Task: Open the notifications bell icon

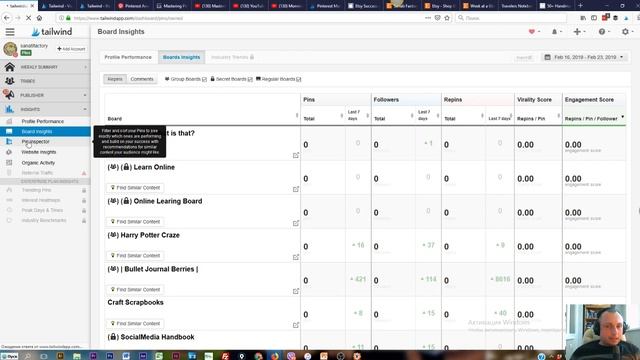Action: 554,32
